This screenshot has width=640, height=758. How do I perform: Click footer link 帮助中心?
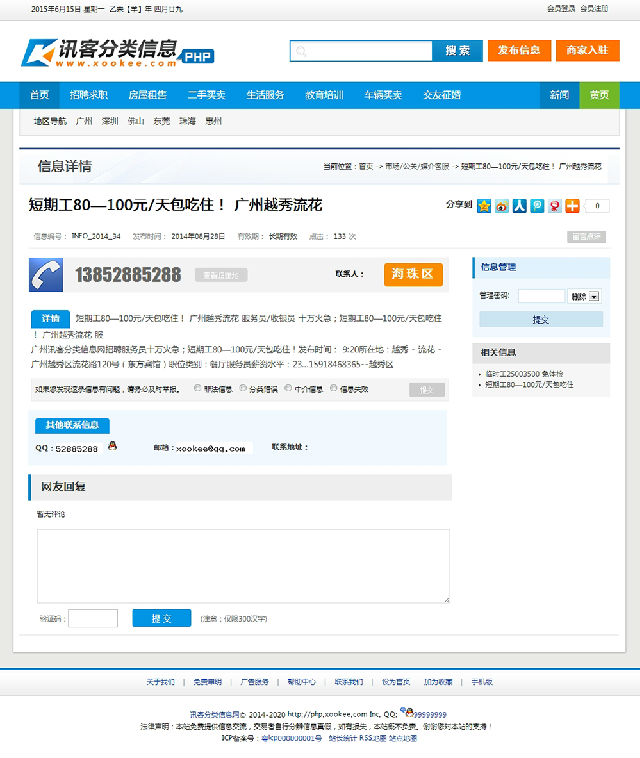tap(301, 682)
